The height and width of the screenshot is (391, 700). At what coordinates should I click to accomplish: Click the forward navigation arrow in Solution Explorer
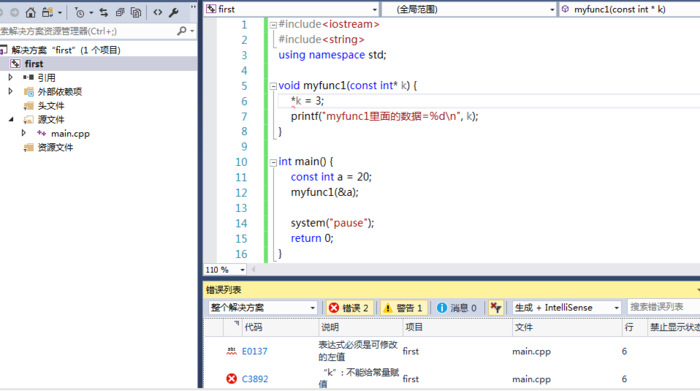point(14,12)
